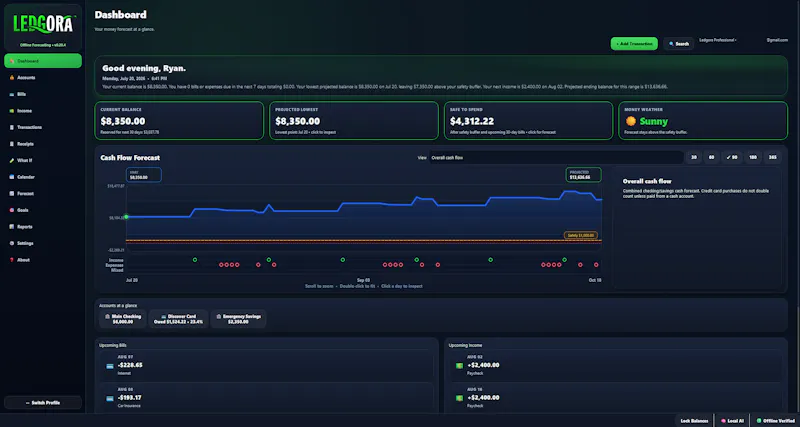This screenshot has width=800, height=427.
Task: Click the green Offline Verified status dot
Action: pyautogui.click(x=759, y=421)
